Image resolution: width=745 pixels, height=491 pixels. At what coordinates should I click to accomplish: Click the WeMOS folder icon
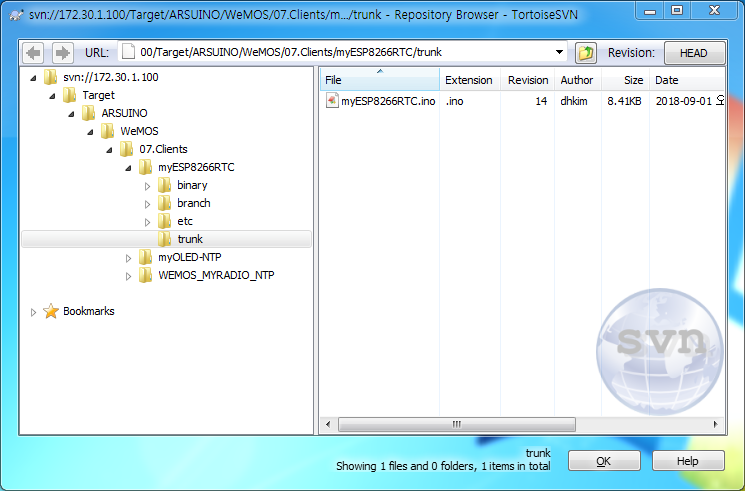[107, 131]
